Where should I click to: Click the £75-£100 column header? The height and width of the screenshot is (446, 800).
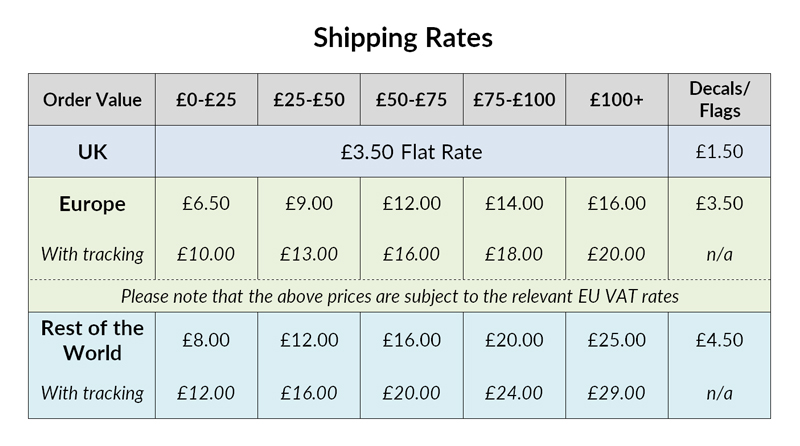514,100
